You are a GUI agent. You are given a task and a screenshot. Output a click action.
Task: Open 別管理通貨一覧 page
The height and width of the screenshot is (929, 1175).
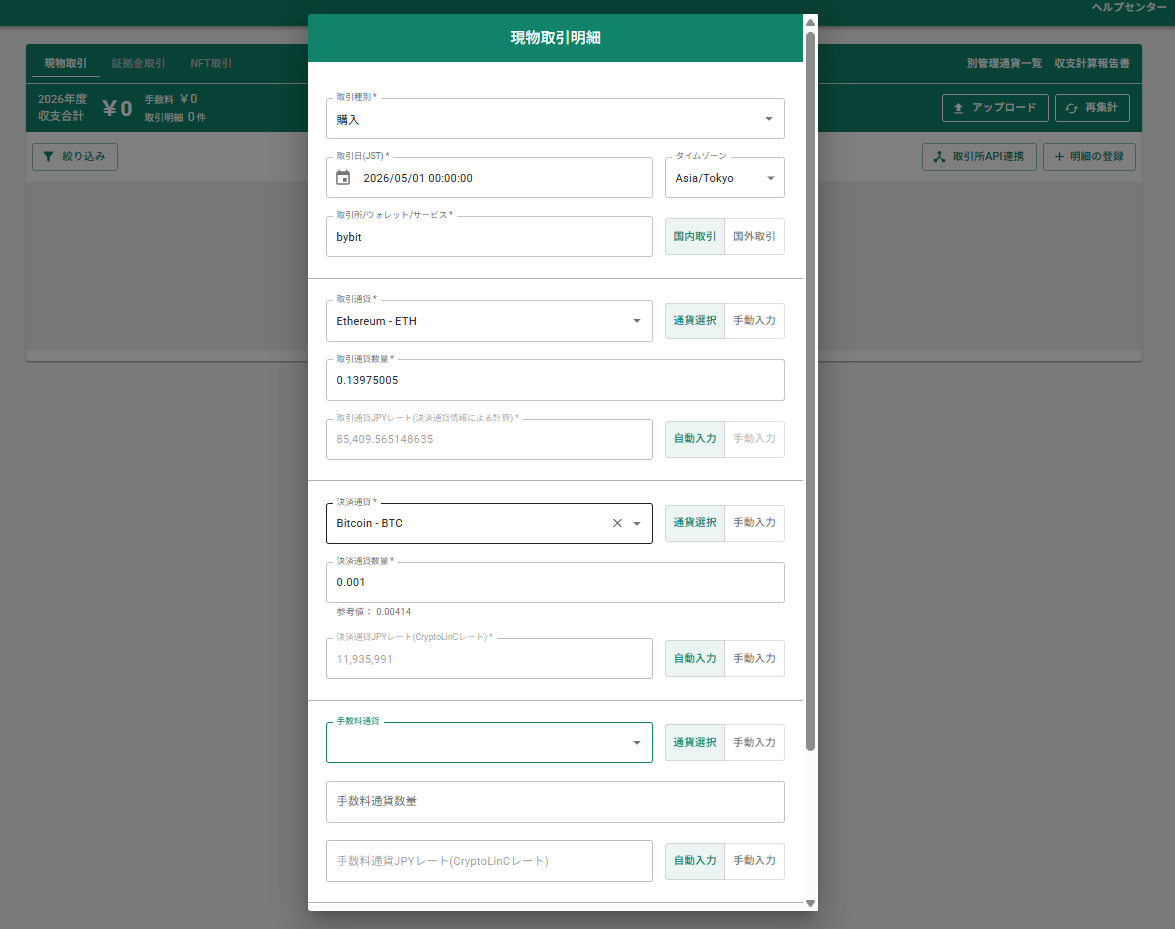[x=1004, y=64]
